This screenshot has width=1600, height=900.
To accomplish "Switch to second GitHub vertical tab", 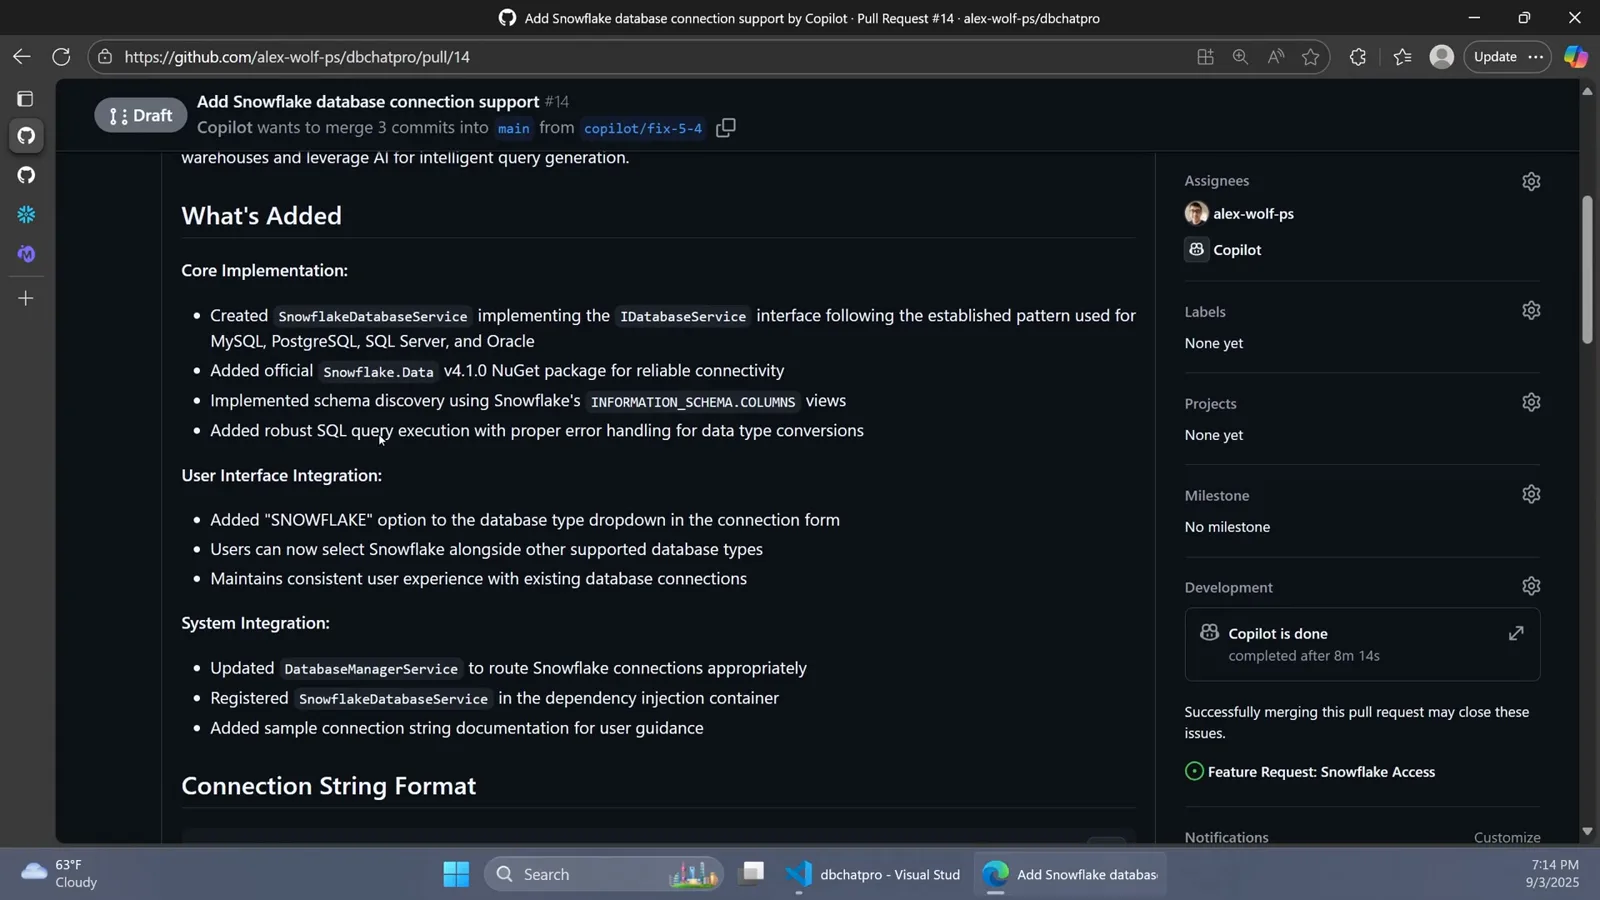I will pos(26,175).
